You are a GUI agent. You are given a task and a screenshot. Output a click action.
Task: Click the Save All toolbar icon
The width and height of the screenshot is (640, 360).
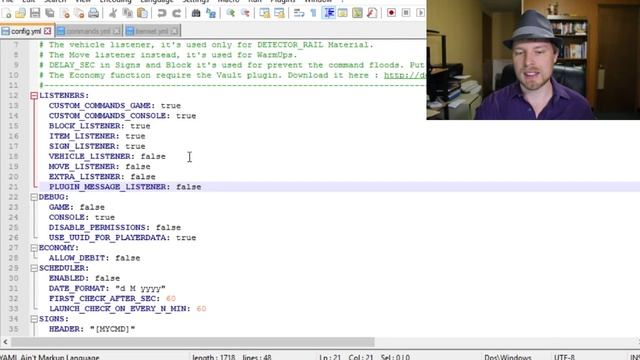[x=50, y=13]
